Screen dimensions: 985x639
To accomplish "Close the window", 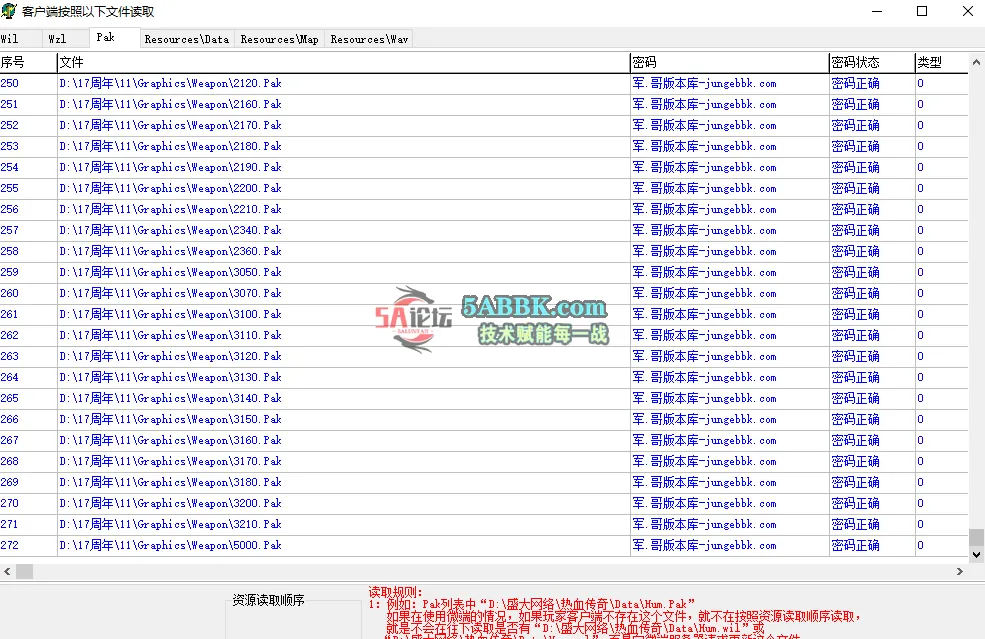I will pyautogui.click(x=967, y=11).
